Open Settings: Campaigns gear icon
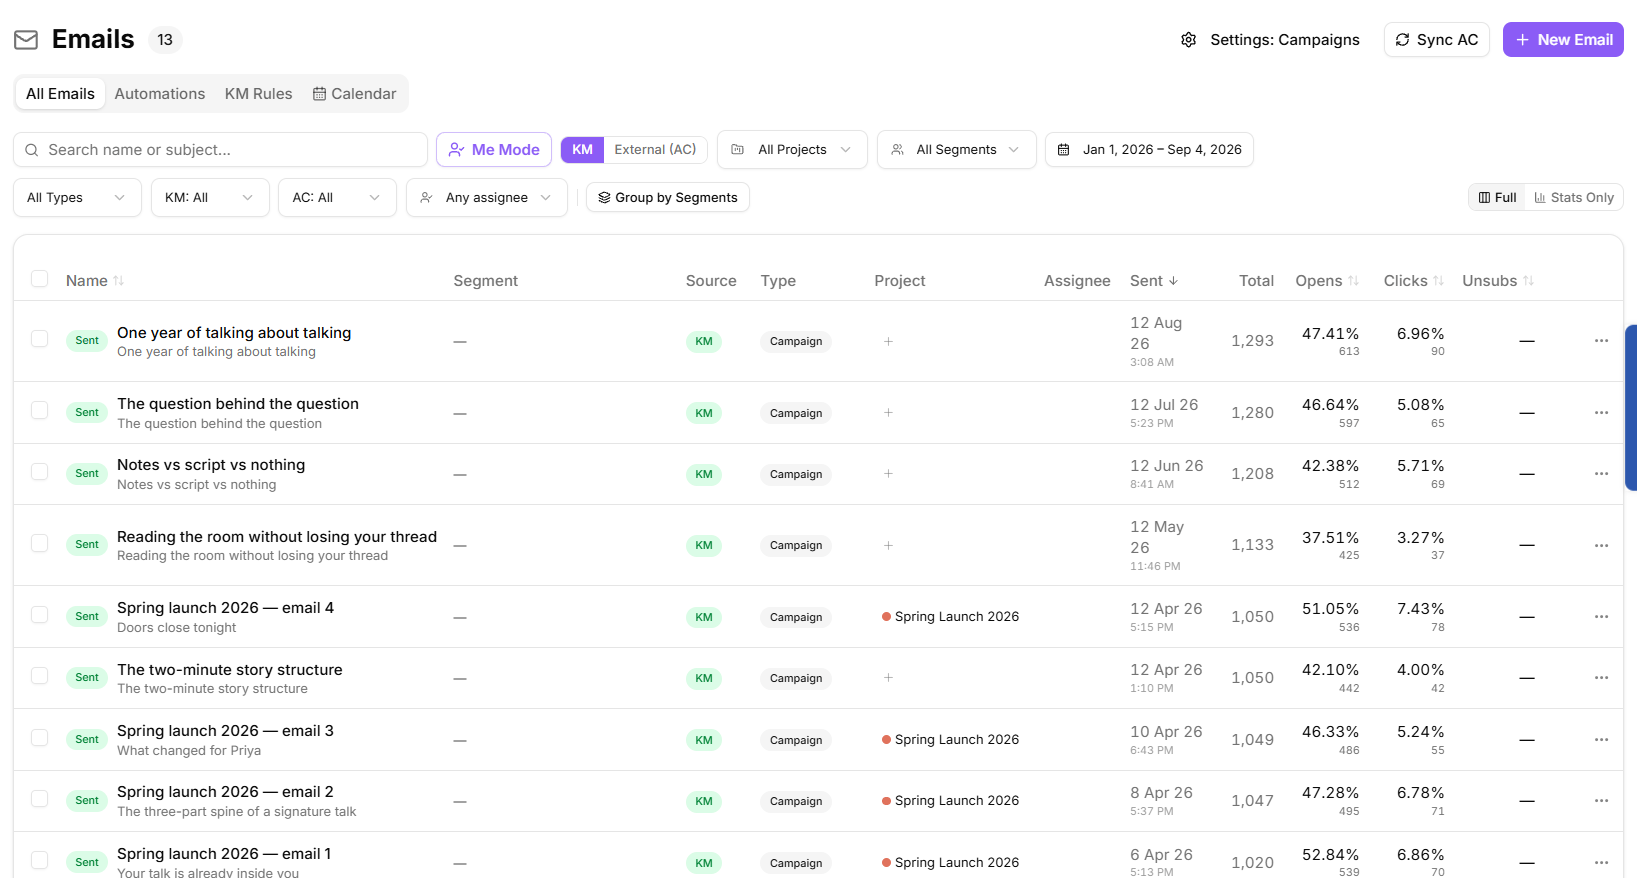Viewport: 1637px width, 879px height. [1188, 40]
